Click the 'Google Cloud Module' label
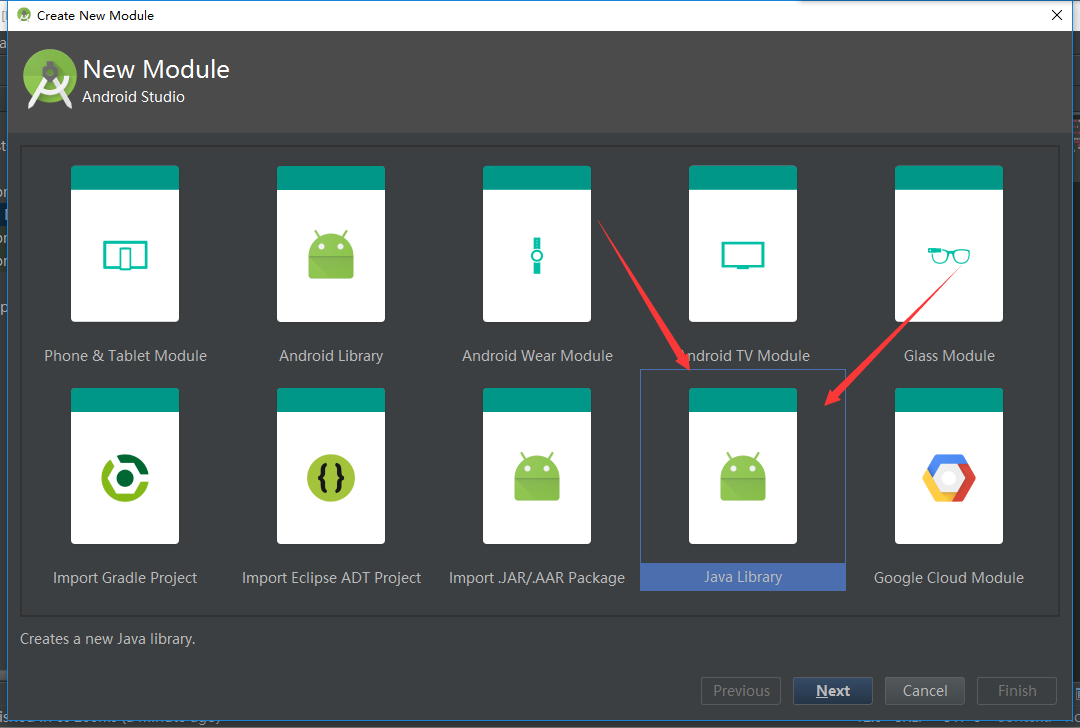This screenshot has width=1080, height=728. click(948, 578)
